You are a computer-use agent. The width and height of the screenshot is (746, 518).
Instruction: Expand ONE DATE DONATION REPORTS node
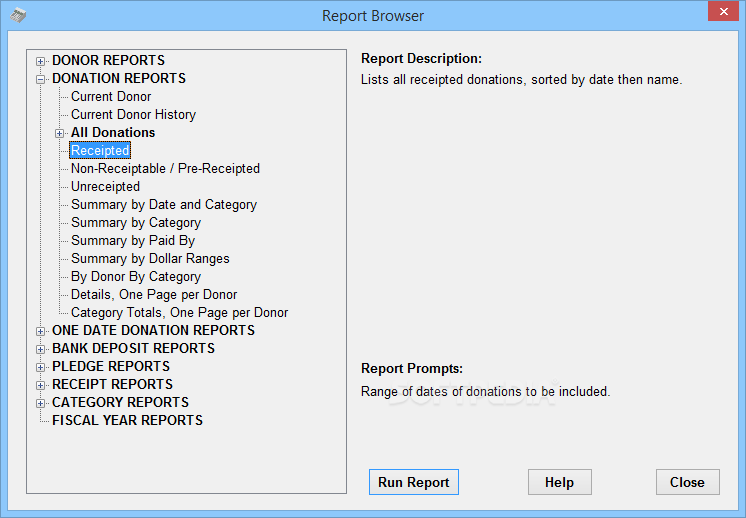coord(40,332)
